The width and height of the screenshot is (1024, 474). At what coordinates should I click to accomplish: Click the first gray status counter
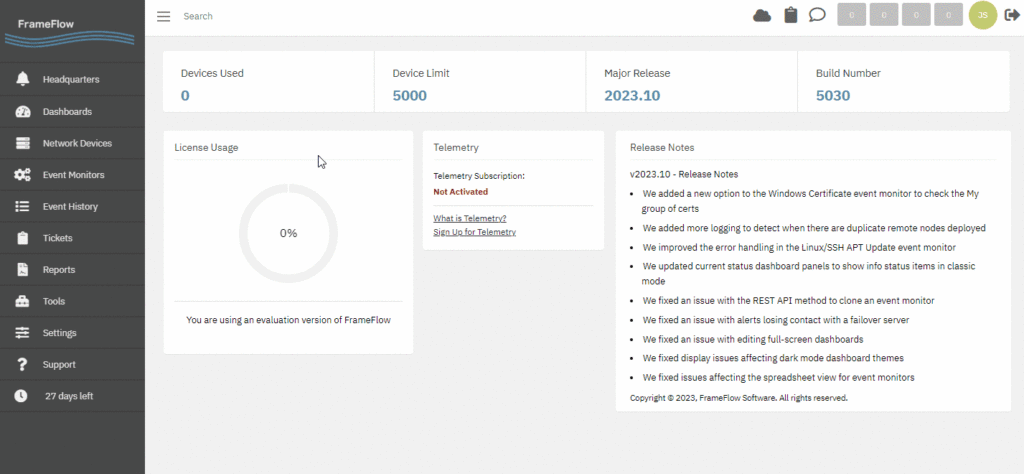click(852, 15)
